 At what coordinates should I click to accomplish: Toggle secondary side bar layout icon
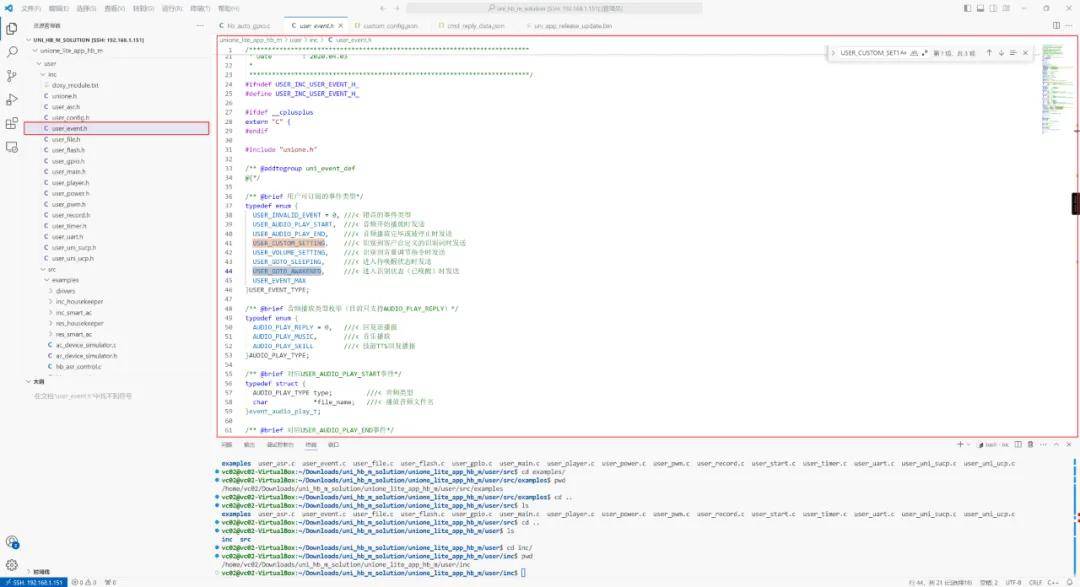click(x=993, y=8)
